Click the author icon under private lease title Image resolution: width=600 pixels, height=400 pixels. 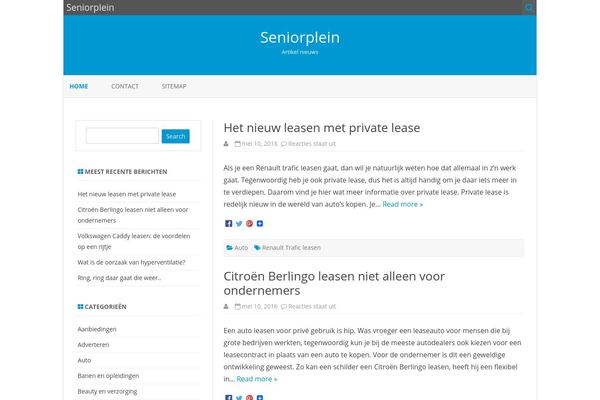click(x=226, y=144)
